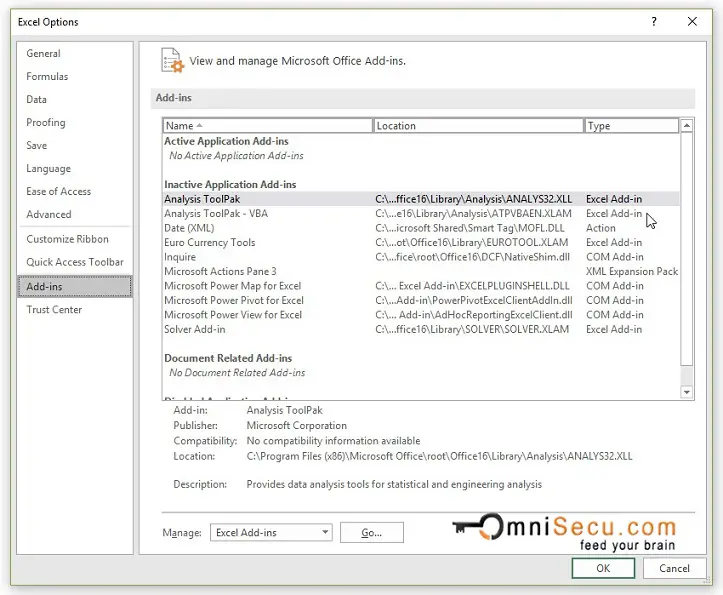The image size is (723, 595).
Task: Open the Proofing options category
Action: click(x=46, y=123)
